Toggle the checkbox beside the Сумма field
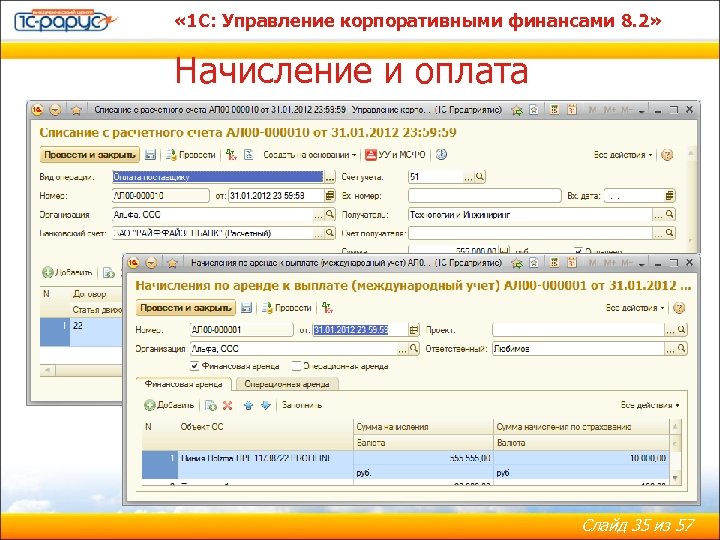Viewport: 720px width, 540px height. coord(578,251)
